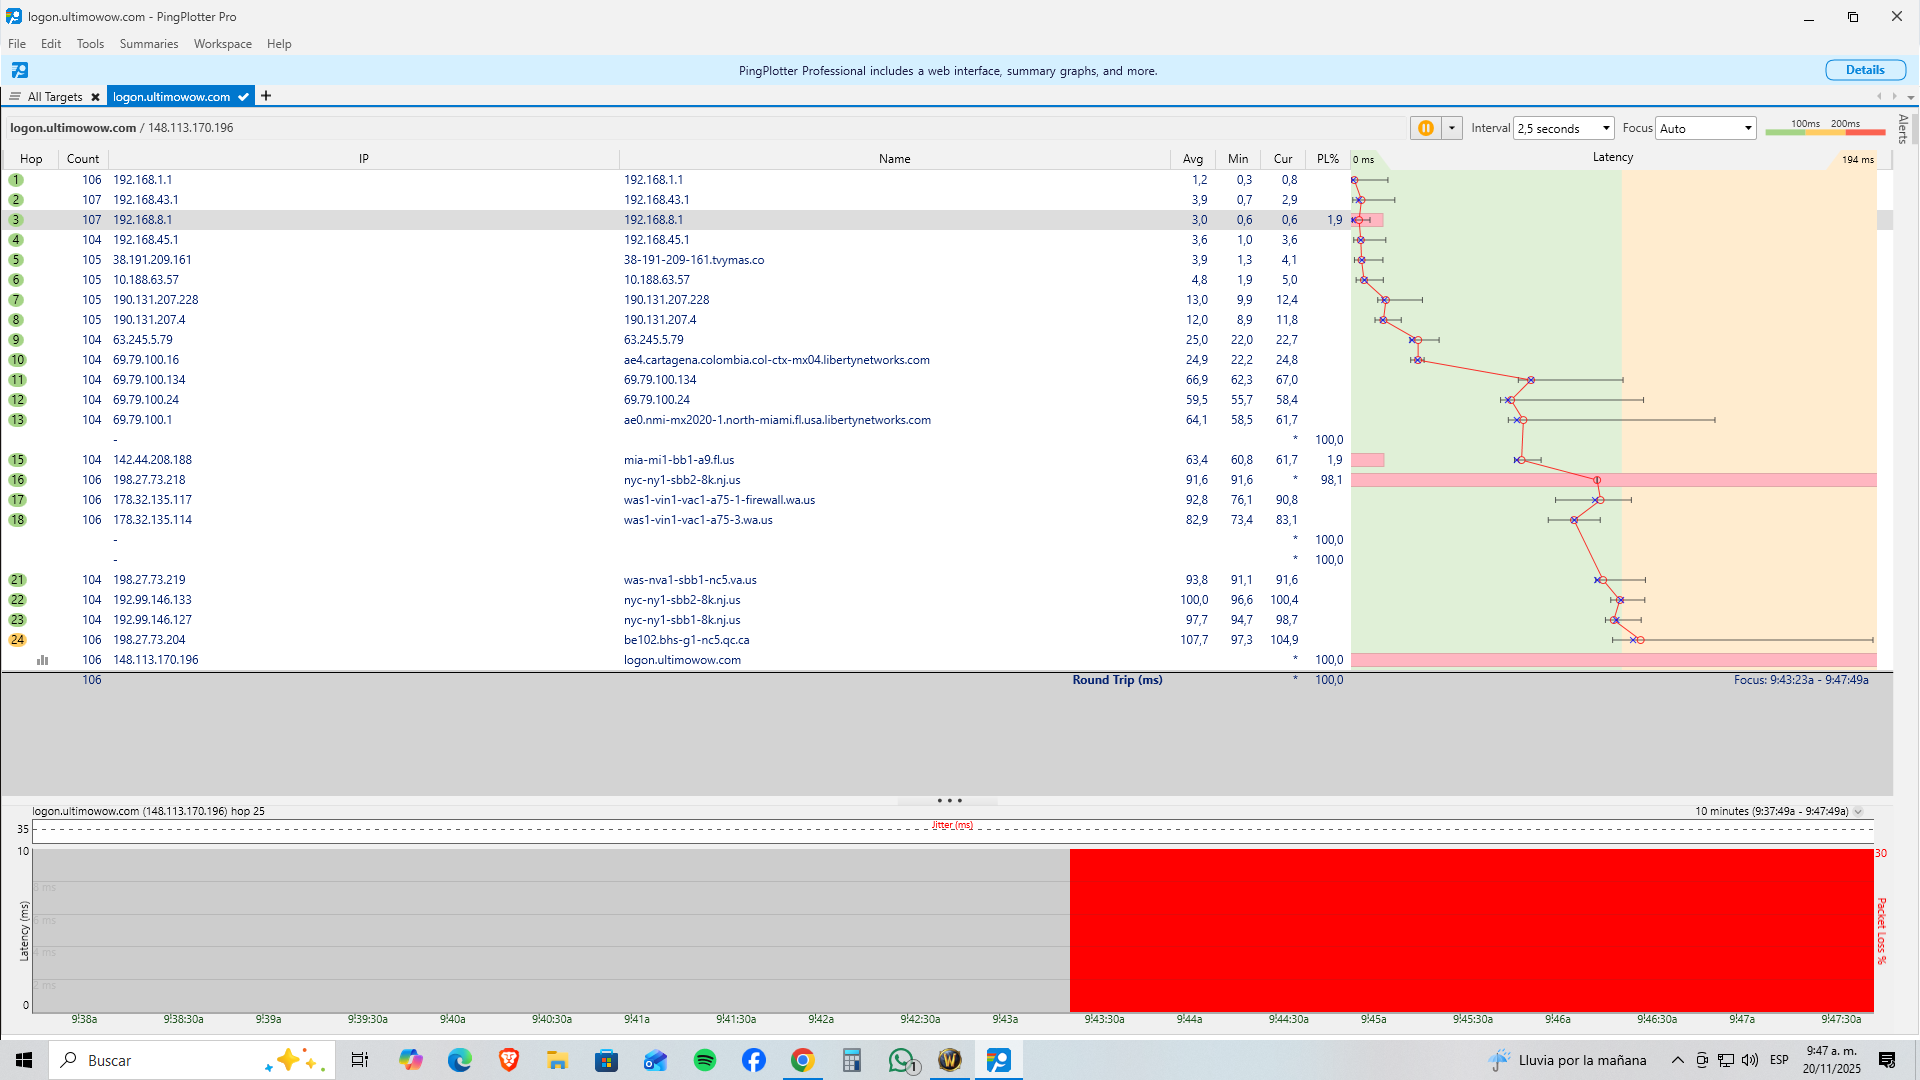Click the PingPlotter icon in the banner
The image size is (1920, 1080).
pyautogui.click(x=20, y=70)
